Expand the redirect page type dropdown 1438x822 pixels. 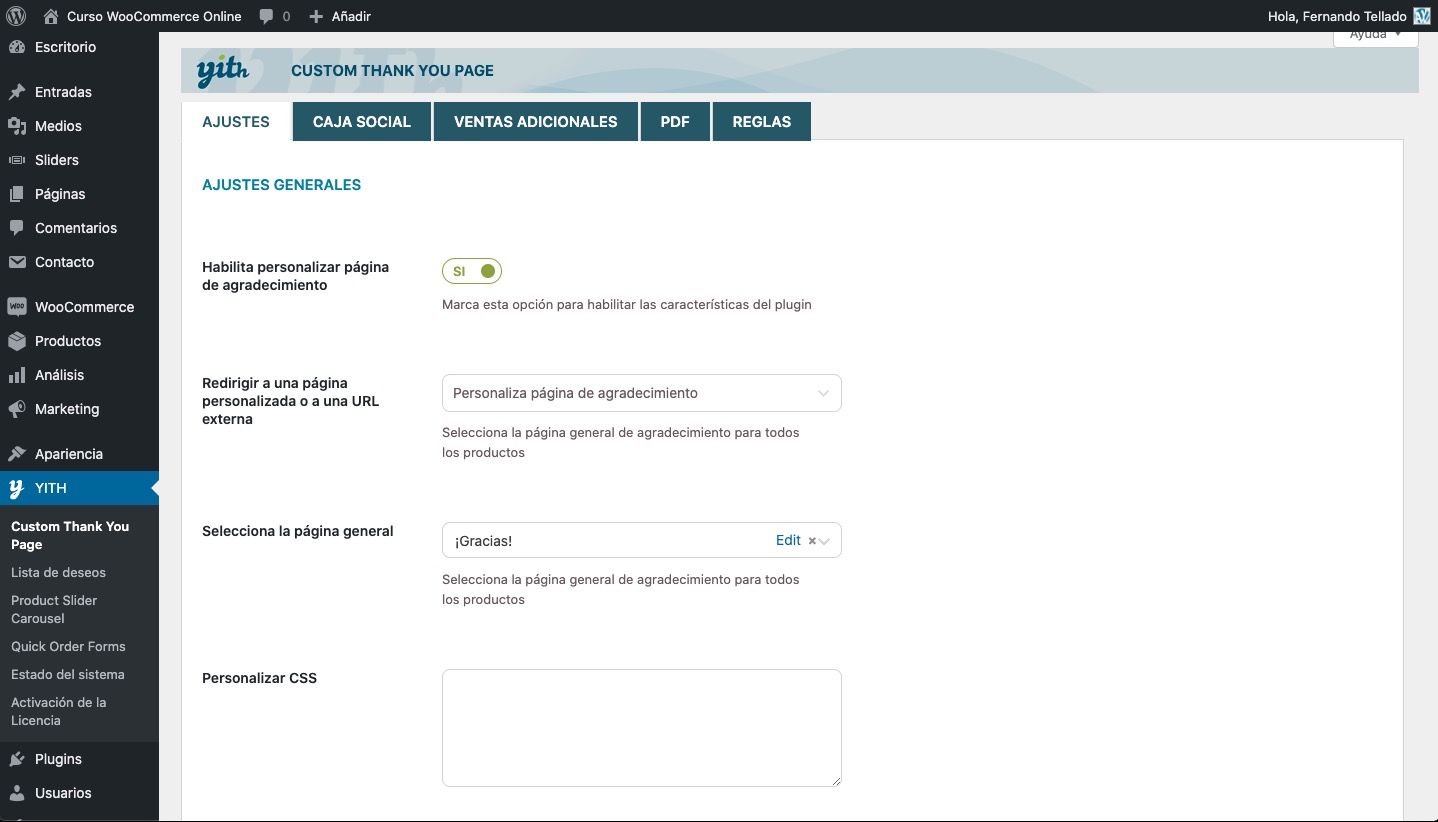[x=641, y=393]
